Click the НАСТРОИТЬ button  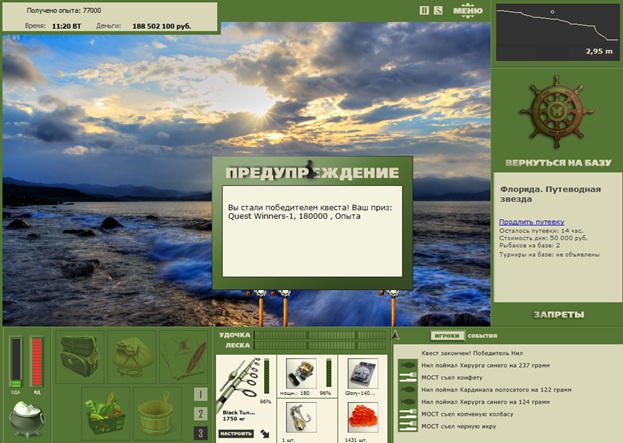[x=236, y=433]
